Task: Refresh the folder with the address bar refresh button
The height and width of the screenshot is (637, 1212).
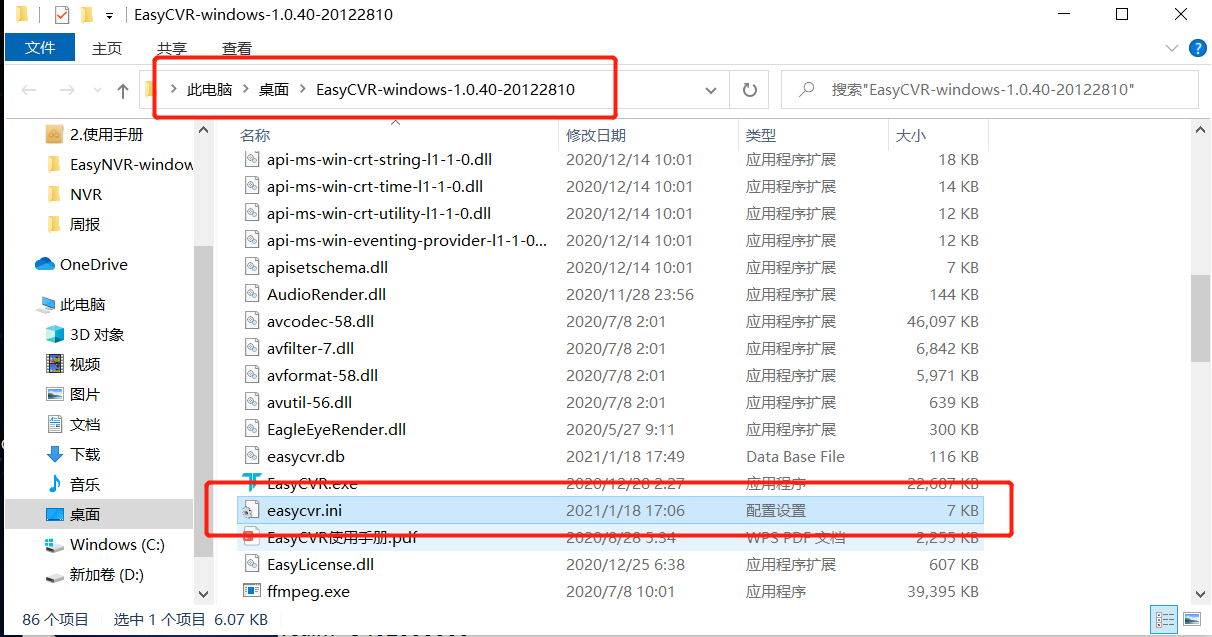Action: pos(750,90)
